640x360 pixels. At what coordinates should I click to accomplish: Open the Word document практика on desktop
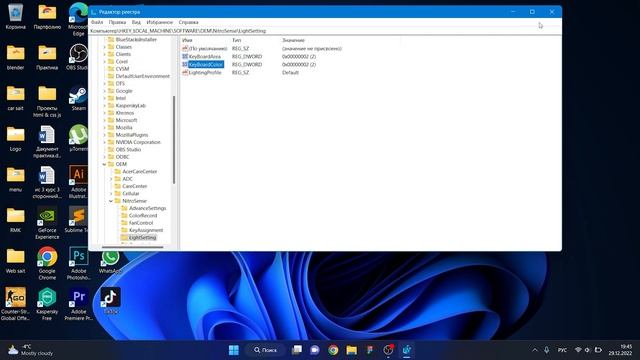coord(47,141)
